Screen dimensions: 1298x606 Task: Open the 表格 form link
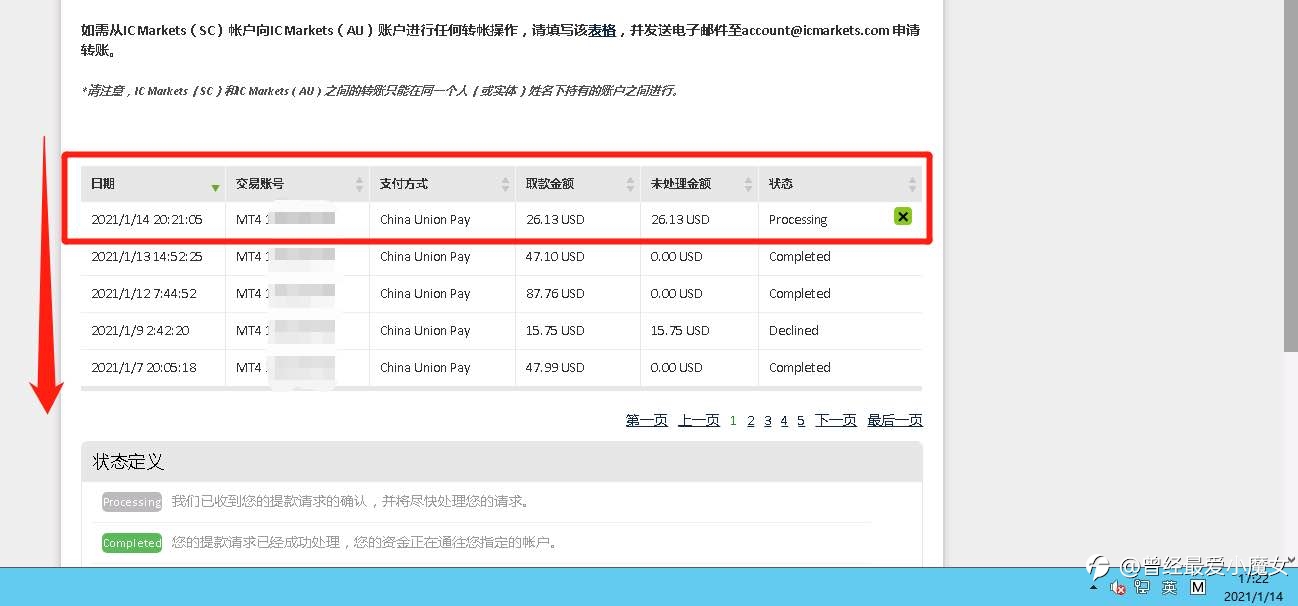pyautogui.click(x=602, y=30)
